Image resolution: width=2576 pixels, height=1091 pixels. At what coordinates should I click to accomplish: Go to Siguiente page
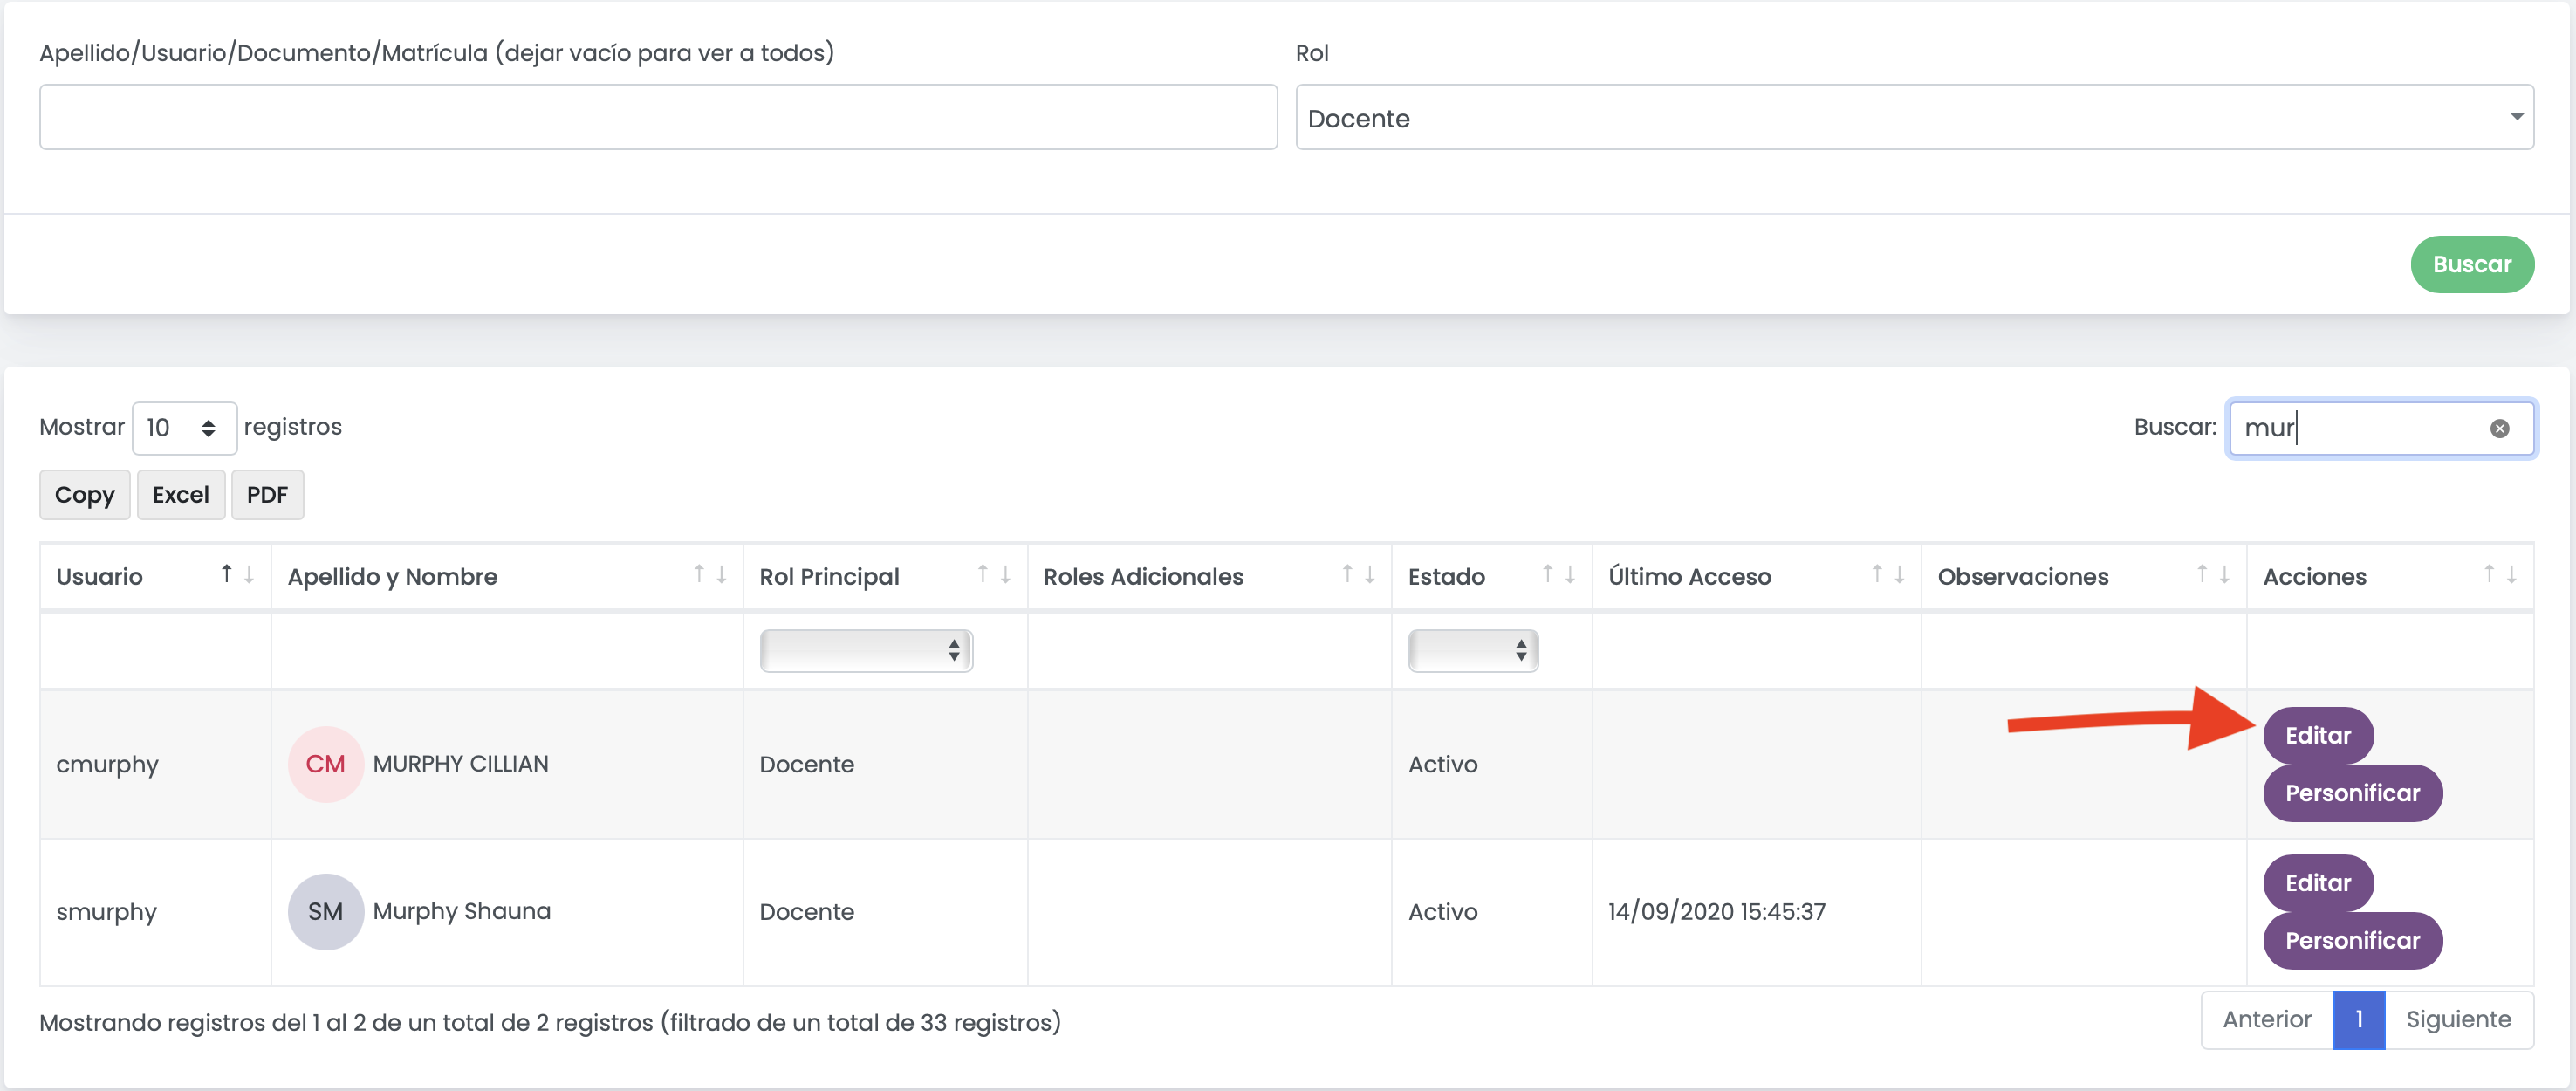[2458, 1019]
